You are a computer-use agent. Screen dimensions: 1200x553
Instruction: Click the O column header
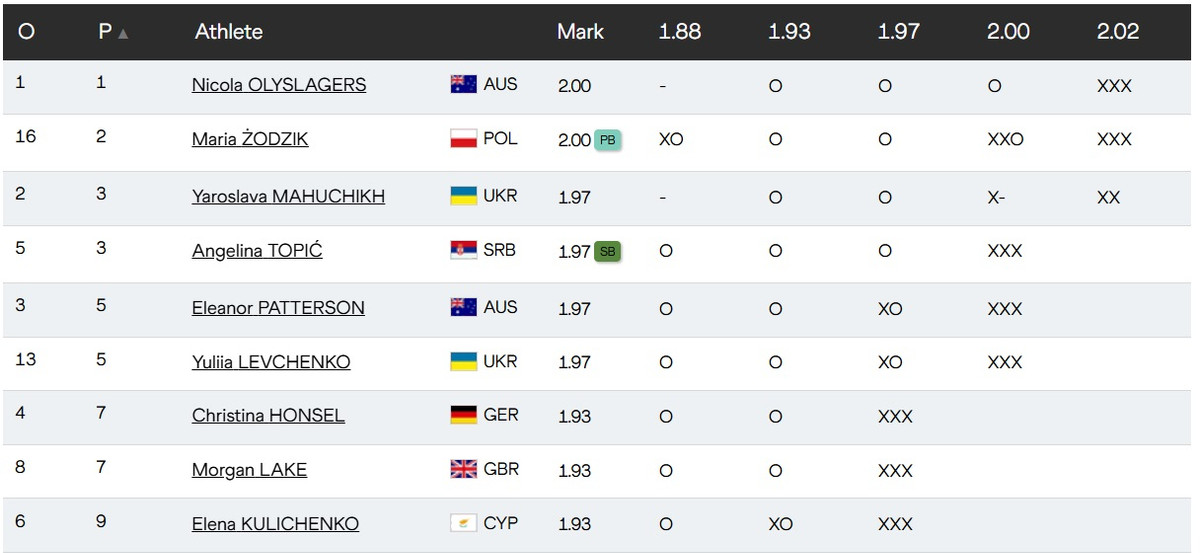click(26, 32)
